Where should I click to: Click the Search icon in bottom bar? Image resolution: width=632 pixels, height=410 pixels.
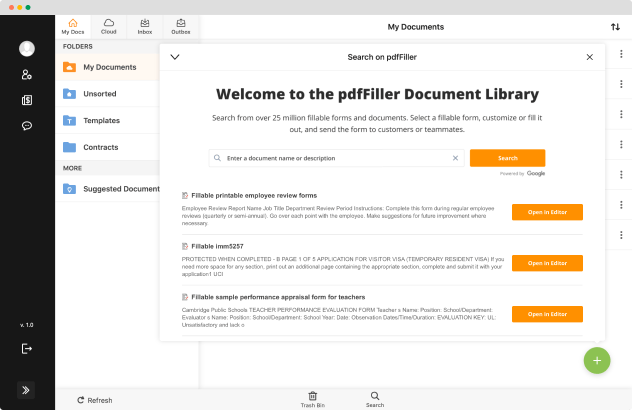click(375, 399)
